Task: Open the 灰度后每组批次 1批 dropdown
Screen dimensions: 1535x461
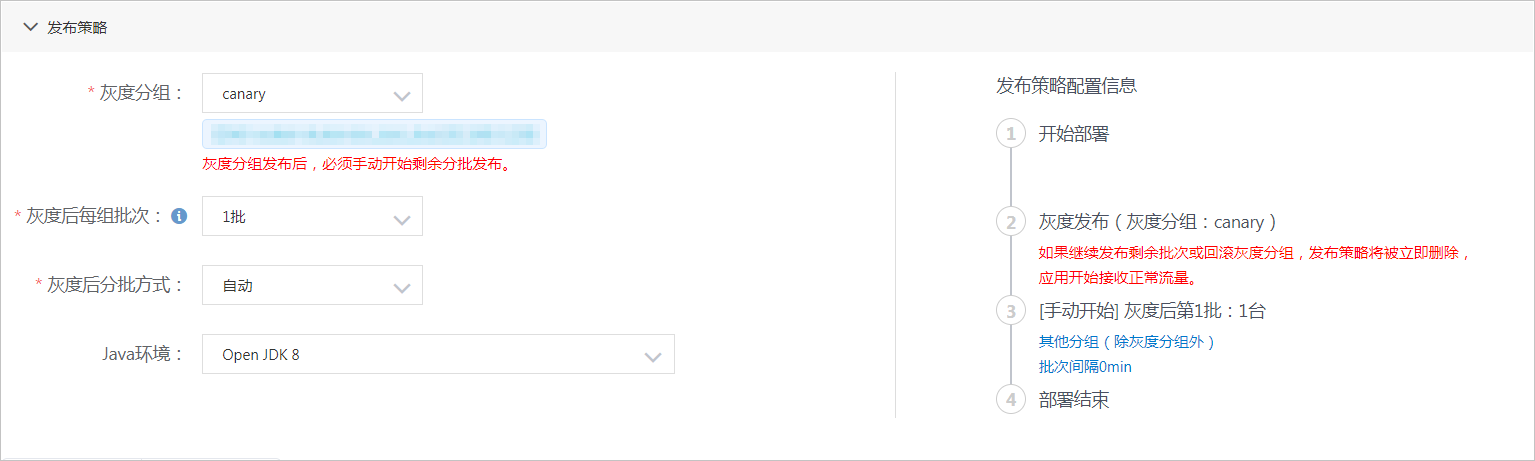Action: coord(312,217)
